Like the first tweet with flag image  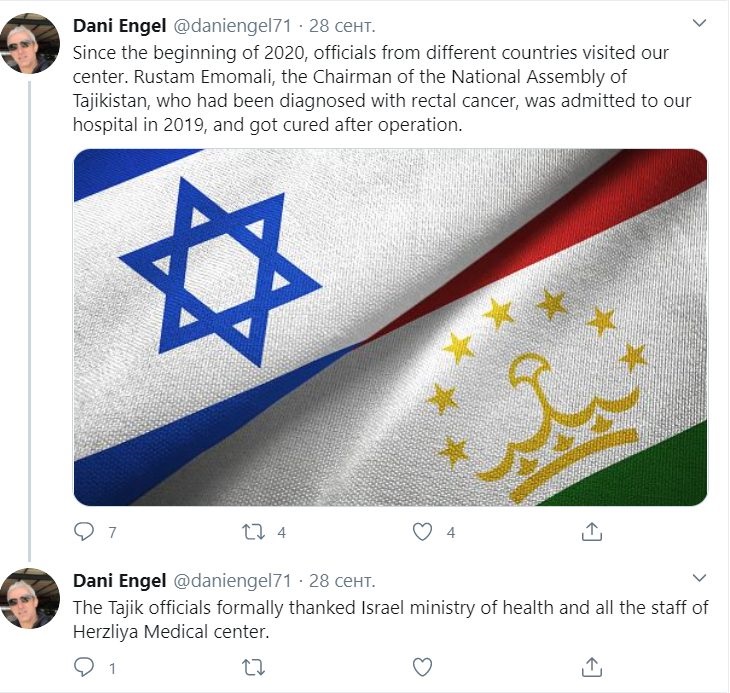pos(424,532)
